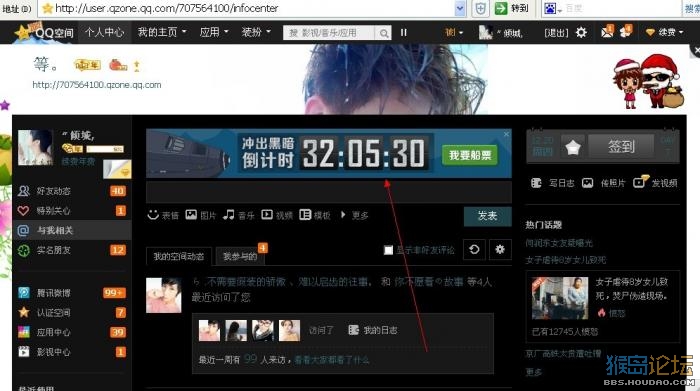This screenshot has height=391, width=700.
Task: Click the 退出 logout link
Action: coord(556,33)
